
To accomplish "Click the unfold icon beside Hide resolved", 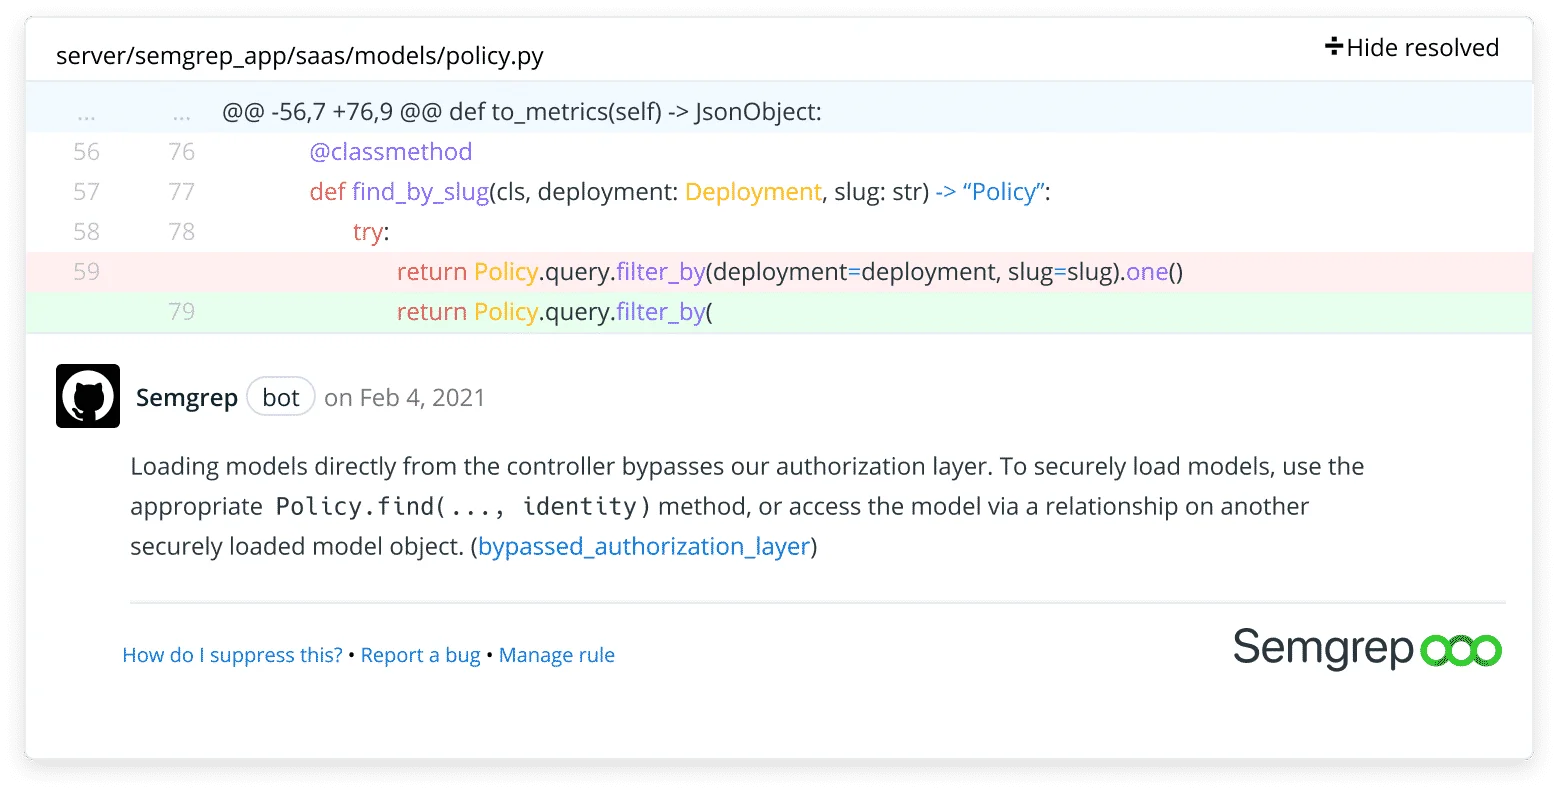I will pos(1334,46).
